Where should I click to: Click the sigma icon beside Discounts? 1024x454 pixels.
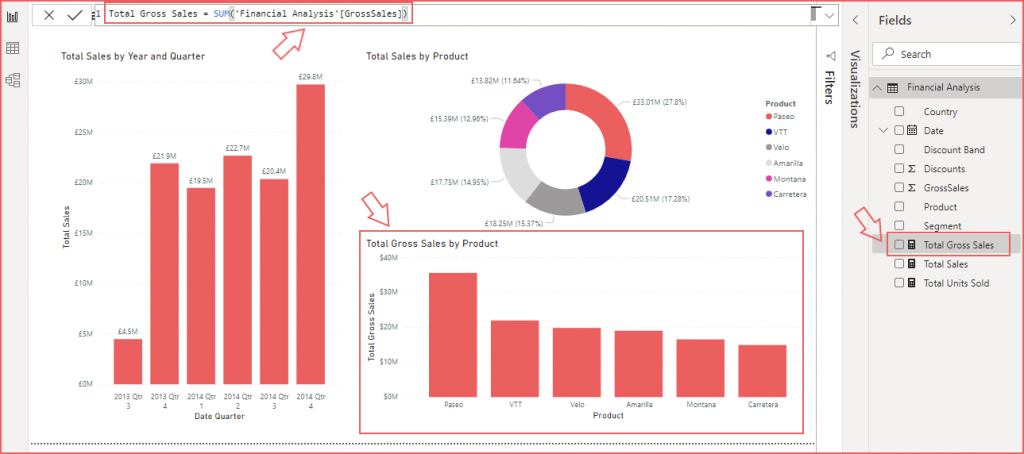point(912,169)
